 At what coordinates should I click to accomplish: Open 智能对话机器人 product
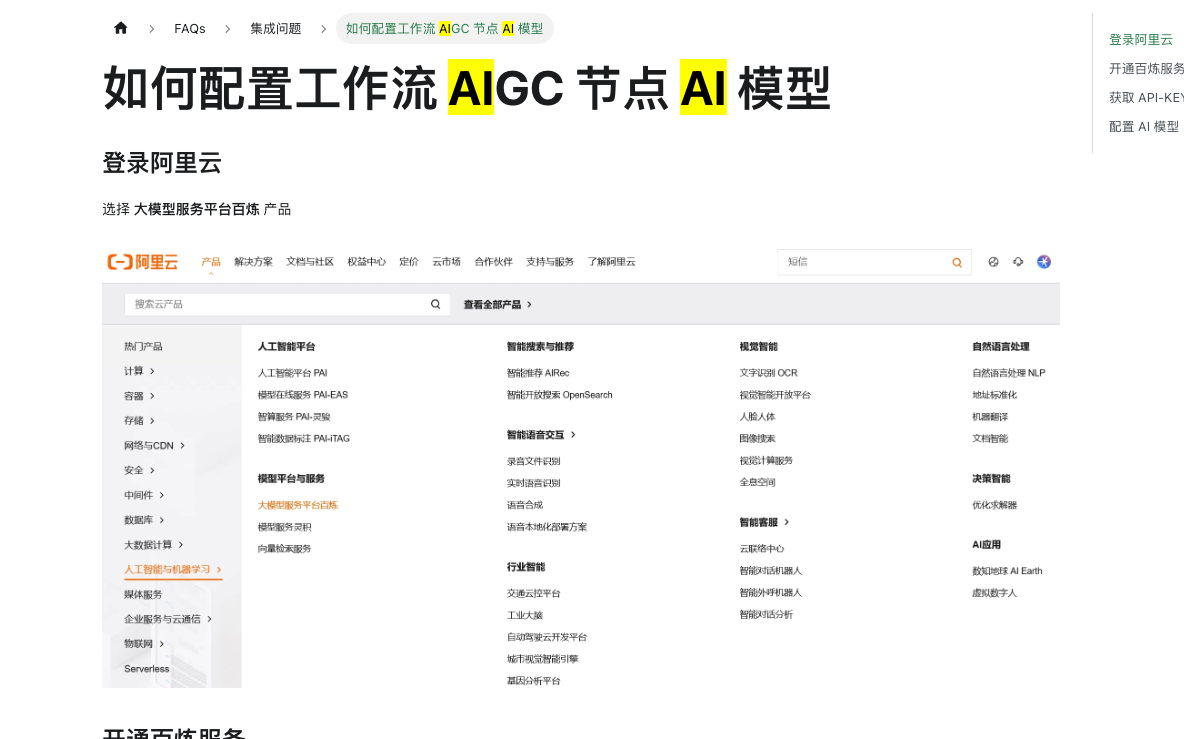(770, 571)
